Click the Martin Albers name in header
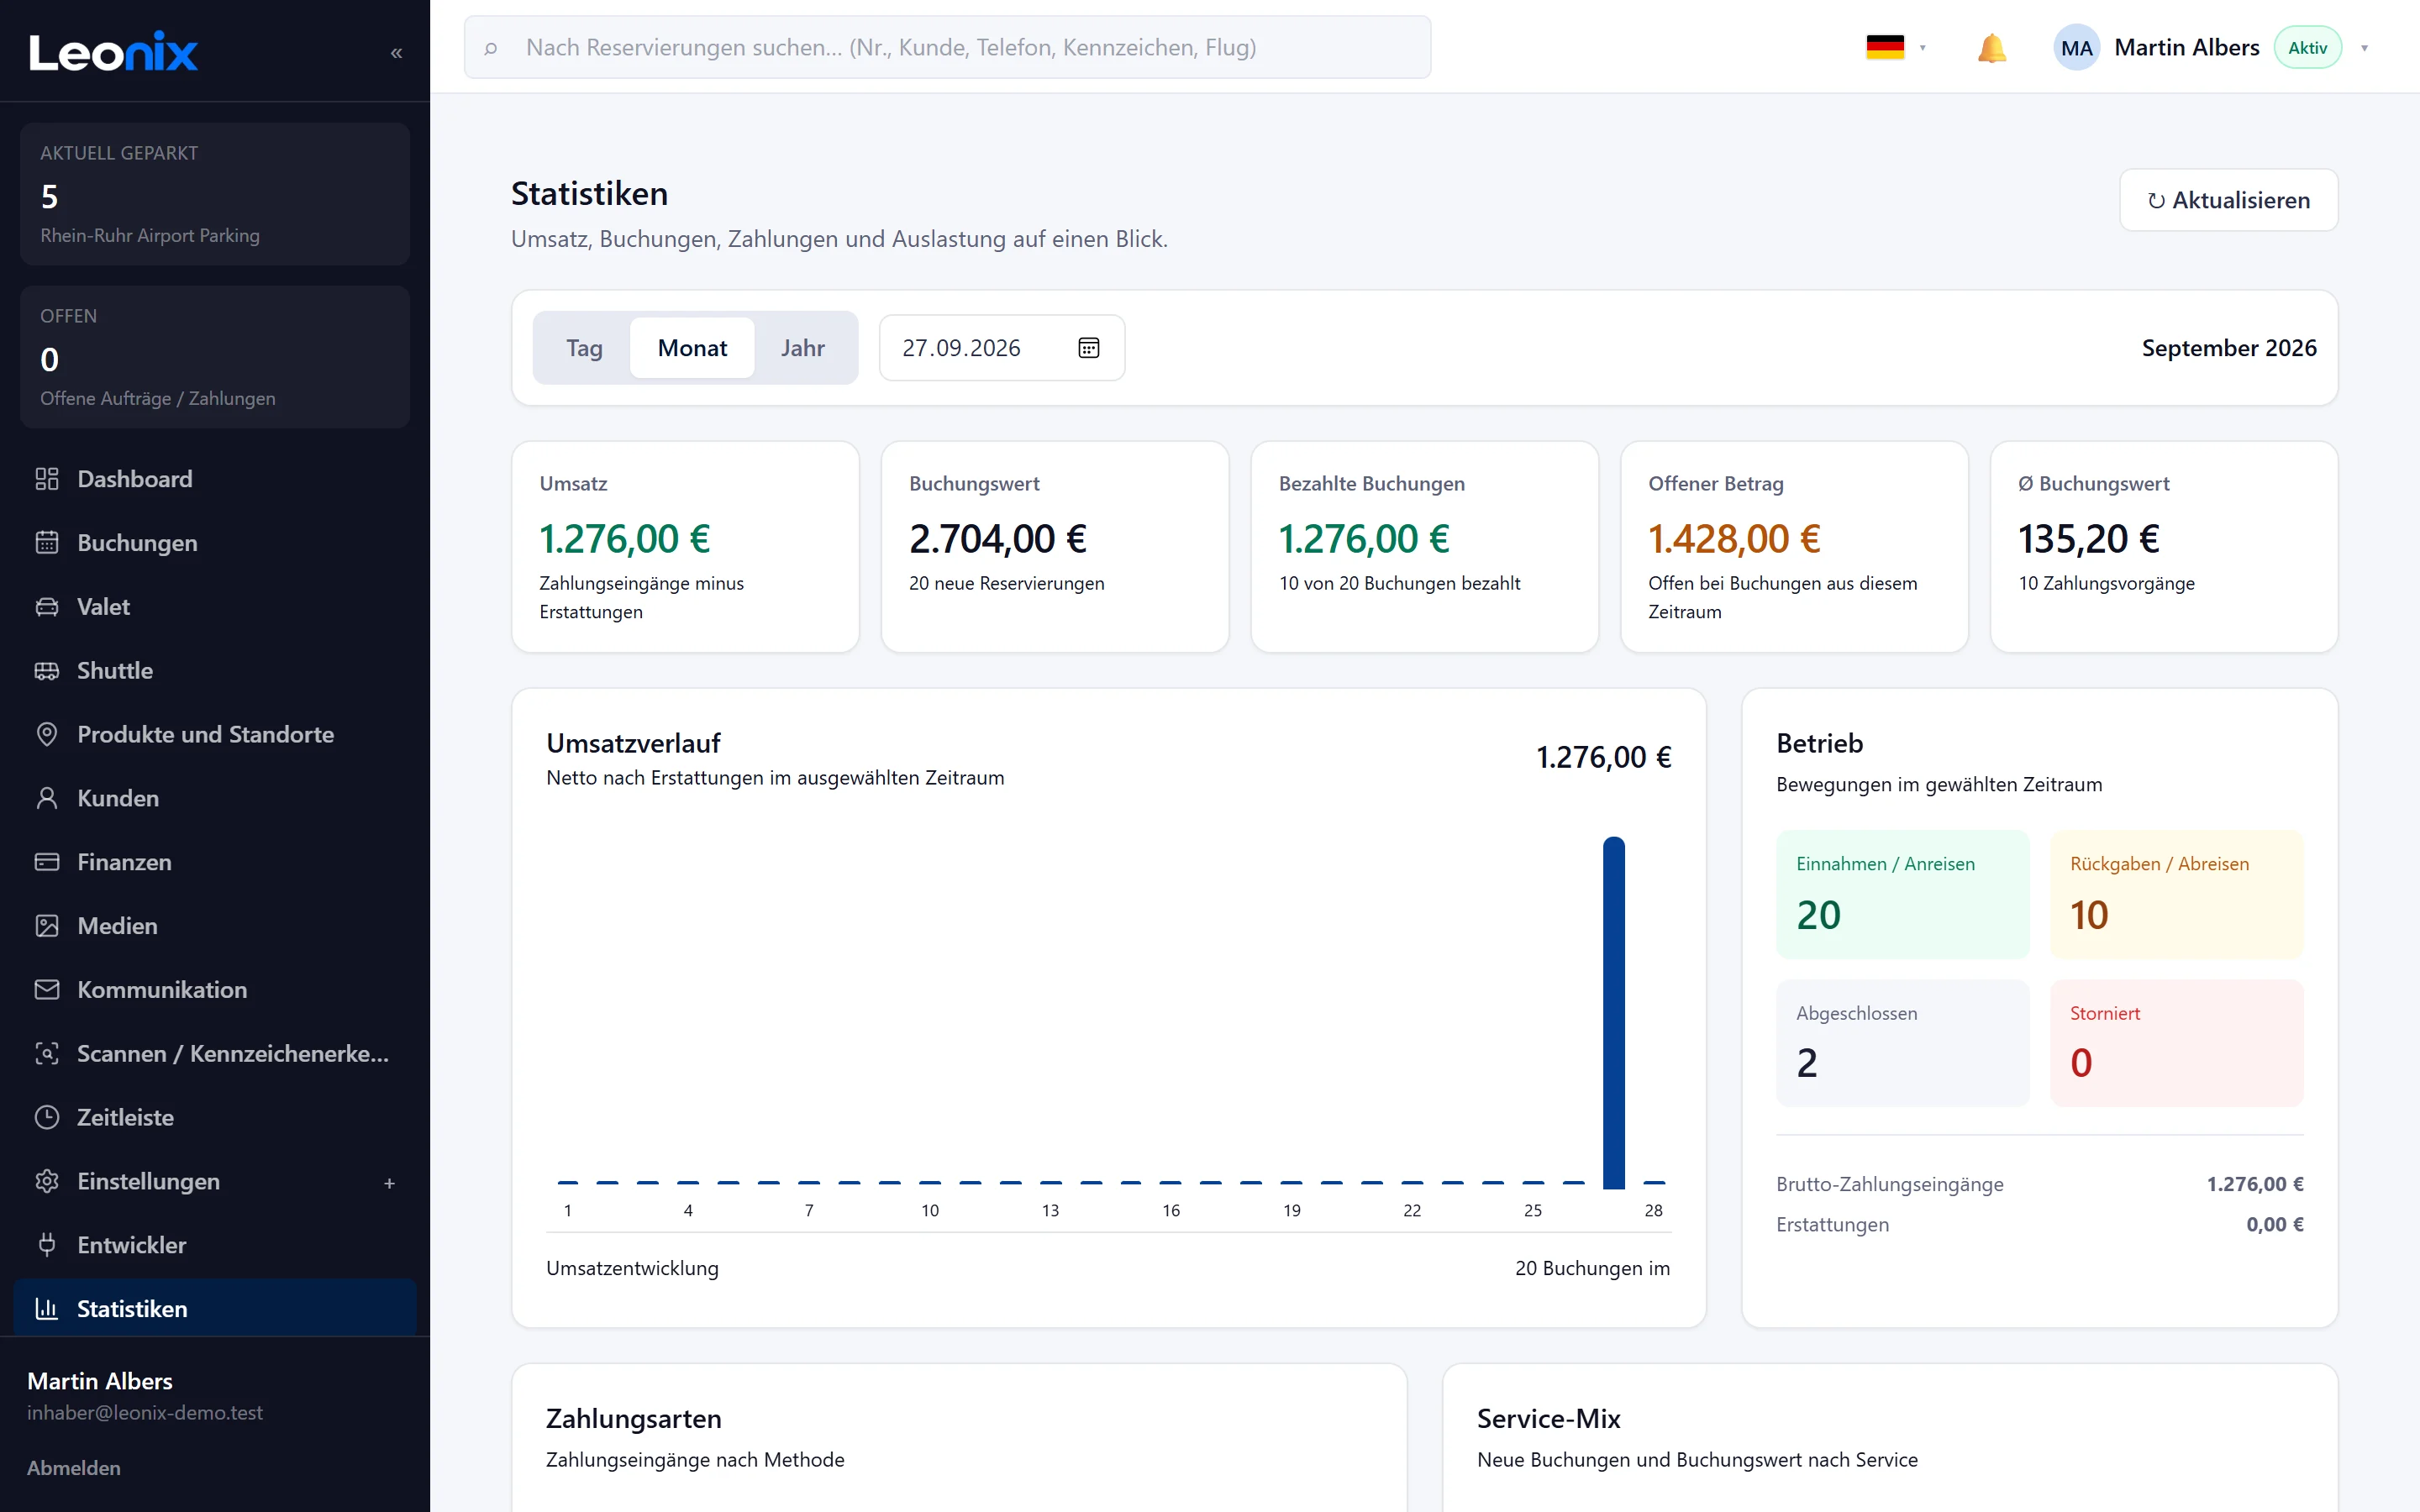The width and height of the screenshot is (2420, 1512). (2187, 48)
